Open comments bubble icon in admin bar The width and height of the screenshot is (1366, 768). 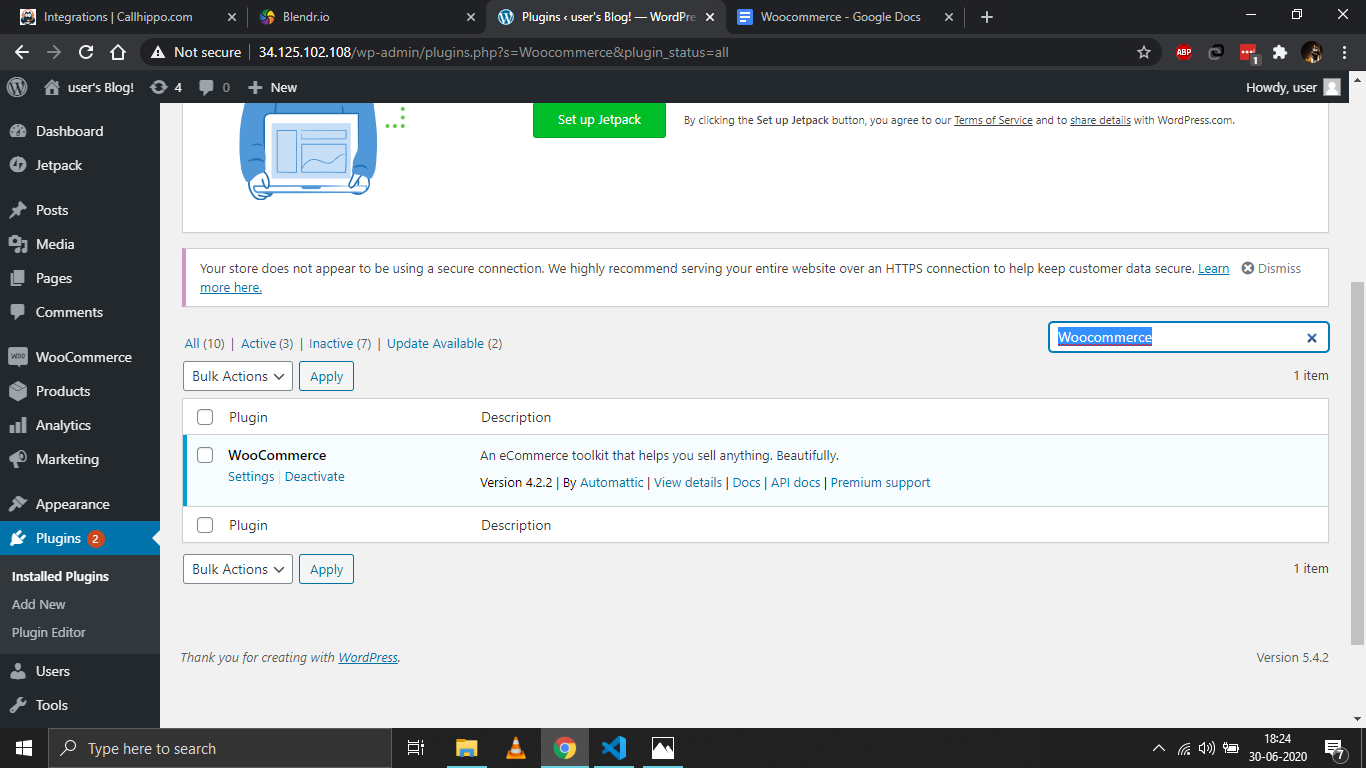tap(214, 87)
